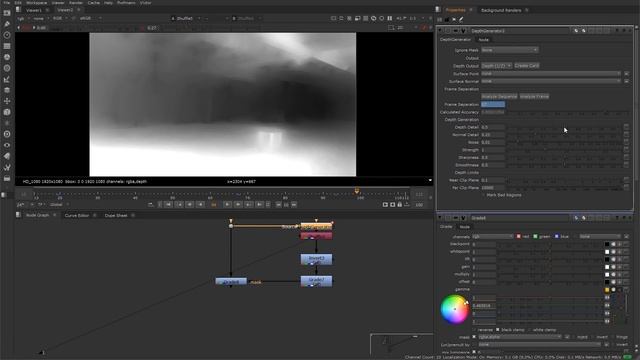Open the Surface Normal dropdown

[551, 81]
